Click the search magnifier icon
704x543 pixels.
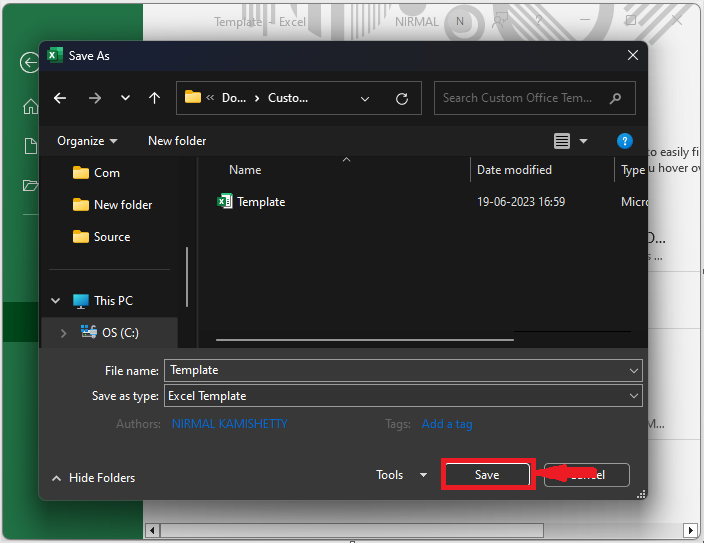pyautogui.click(x=616, y=98)
